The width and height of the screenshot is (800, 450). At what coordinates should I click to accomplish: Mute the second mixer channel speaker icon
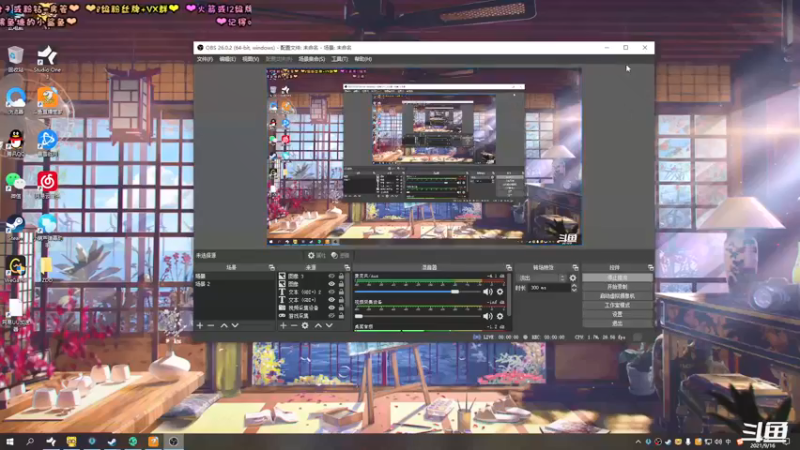tap(488, 316)
